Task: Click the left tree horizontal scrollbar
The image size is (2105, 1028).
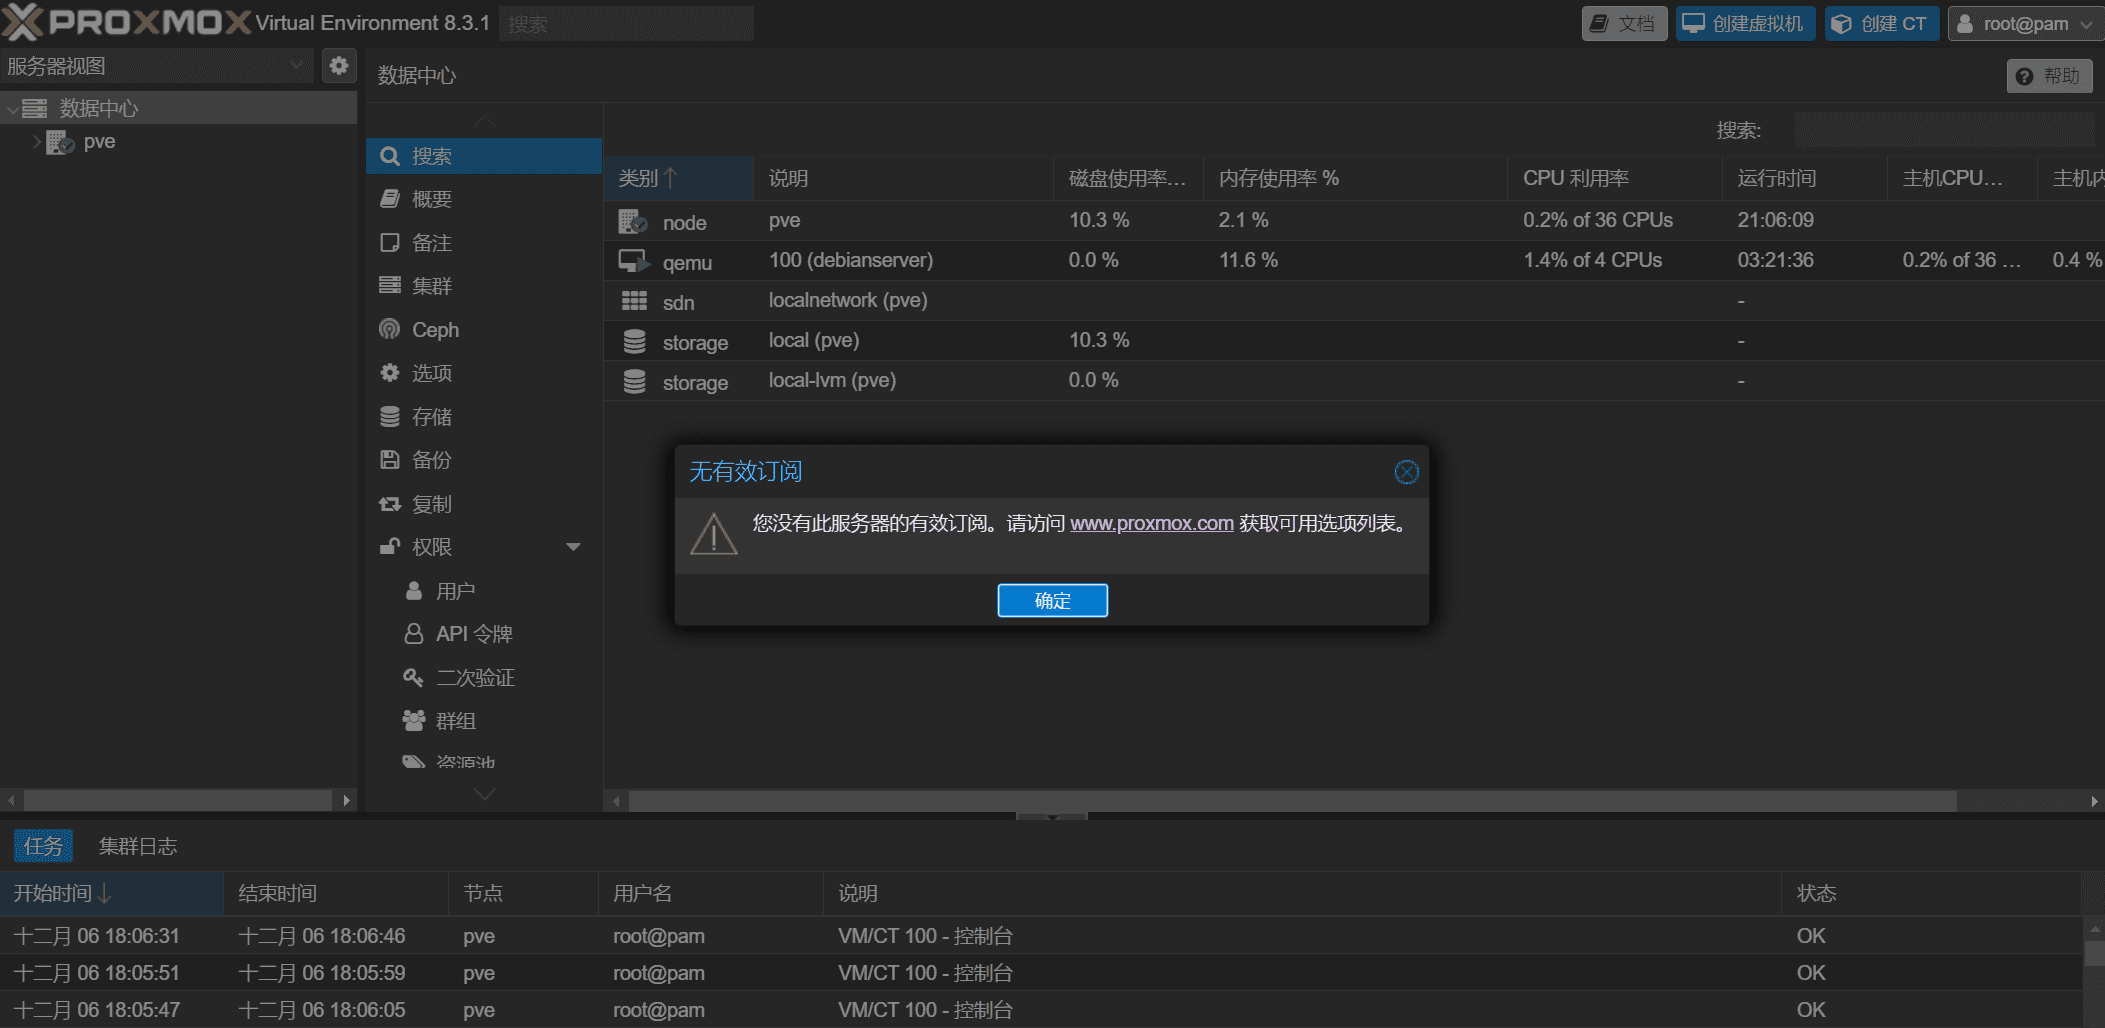Action: tap(178, 800)
